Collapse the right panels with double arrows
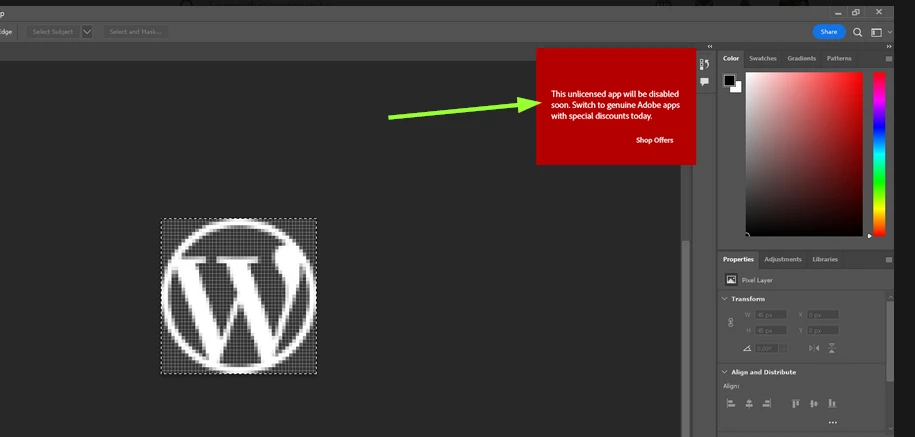The width and height of the screenshot is (915, 437). (x=889, y=46)
